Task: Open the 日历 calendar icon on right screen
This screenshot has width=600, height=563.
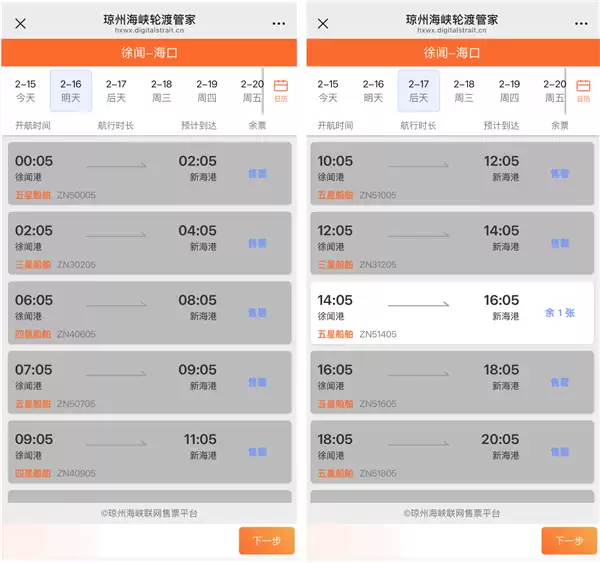Action: click(583, 90)
